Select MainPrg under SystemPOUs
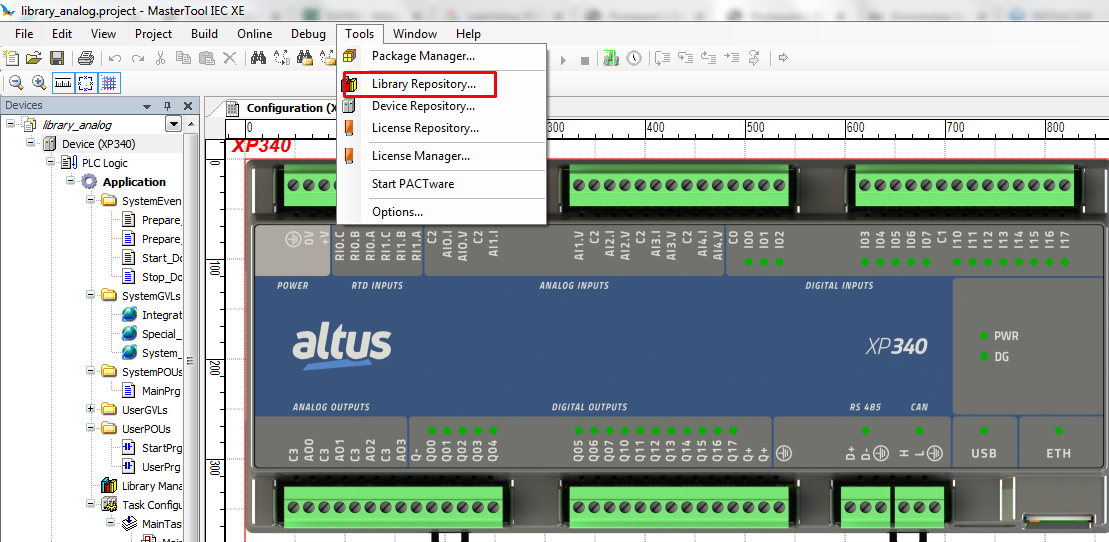This screenshot has height=542, width=1109. point(161,391)
